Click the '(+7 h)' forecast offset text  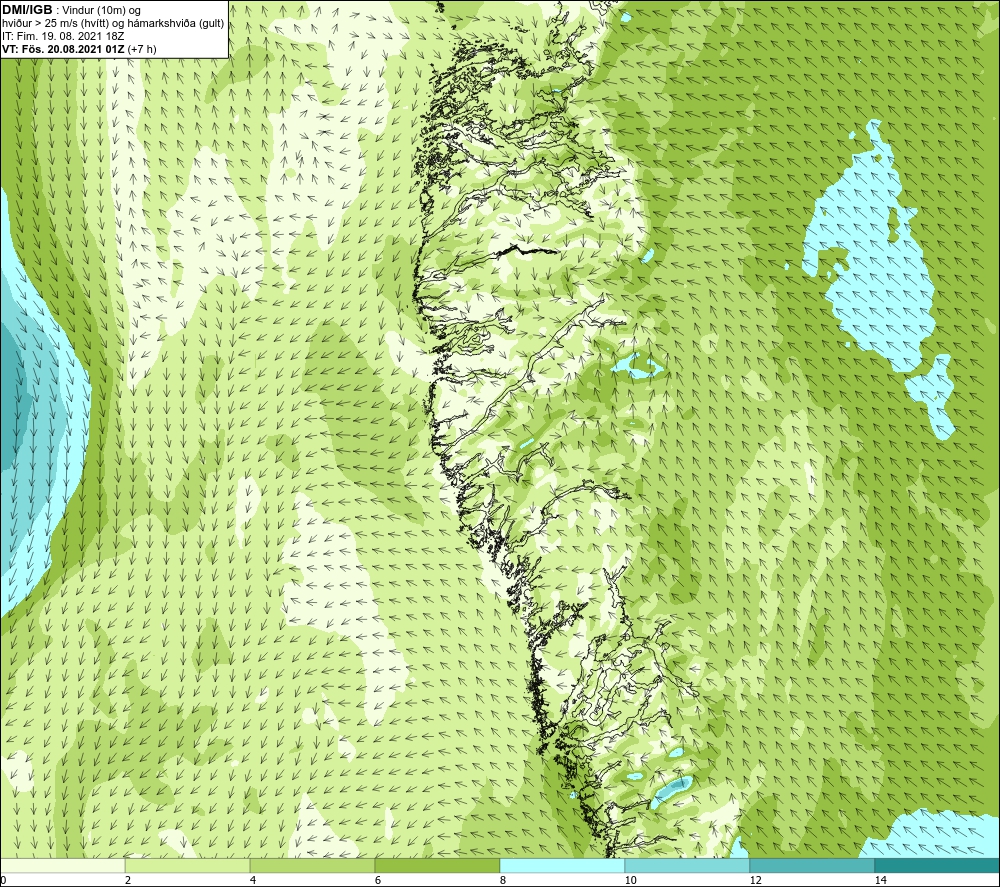142,49
